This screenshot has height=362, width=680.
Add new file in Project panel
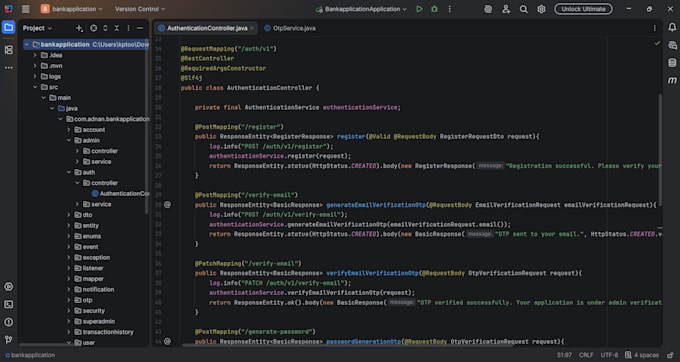(79, 28)
